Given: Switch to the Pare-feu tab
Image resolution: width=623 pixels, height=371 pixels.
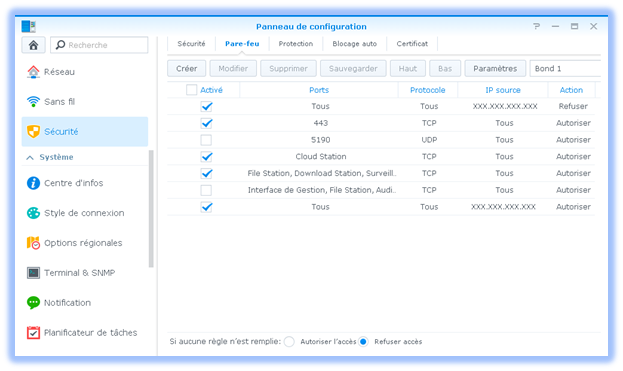Looking at the screenshot, I should pyautogui.click(x=242, y=44).
